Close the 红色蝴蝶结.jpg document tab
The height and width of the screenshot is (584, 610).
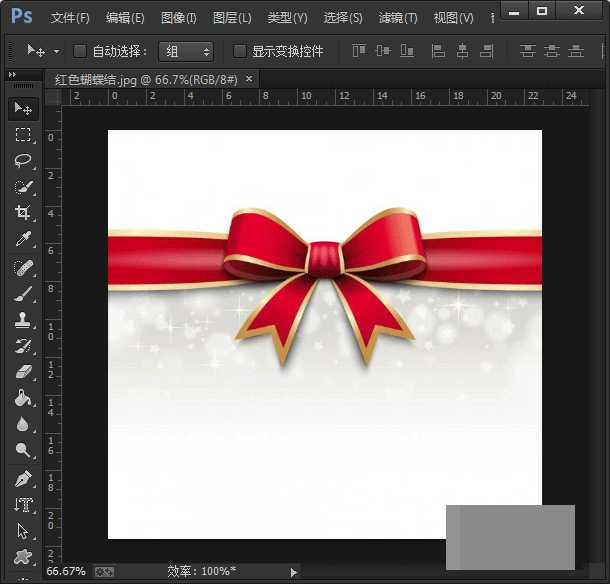(x=249, y=78)
